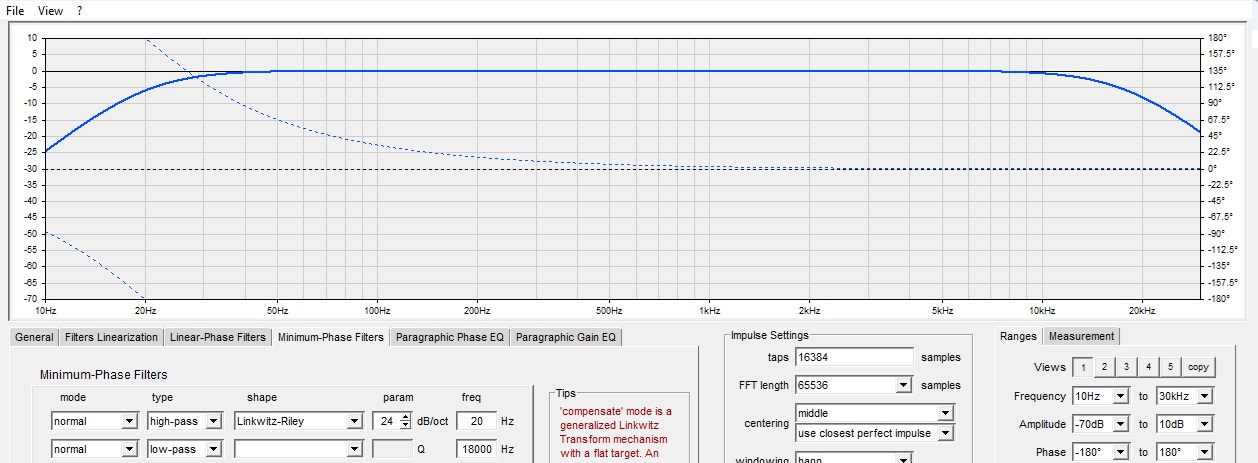Click the taps samples input field
The width and height of the screenshot is (1258, 463).
point(854,357)
